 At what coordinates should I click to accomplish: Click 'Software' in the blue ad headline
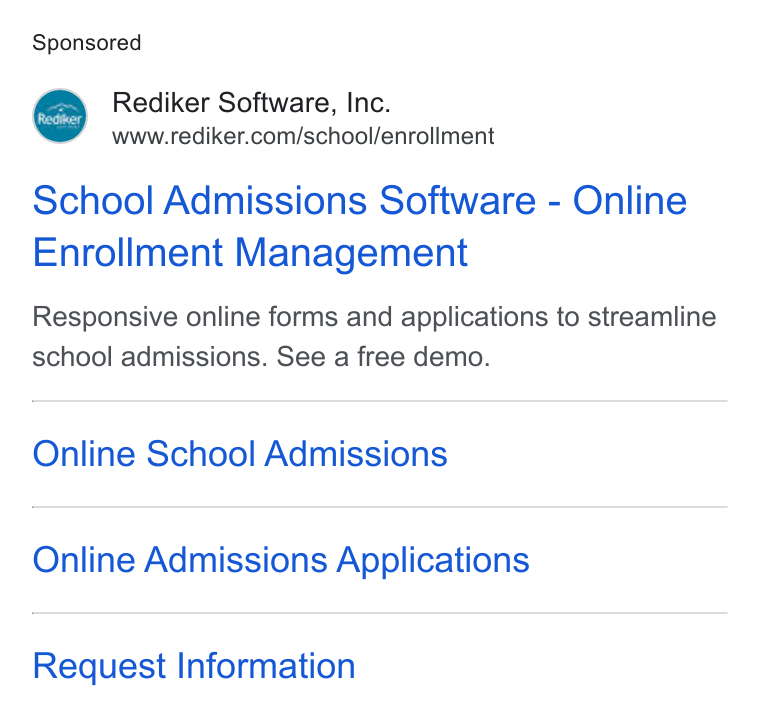tap(458, 200)
